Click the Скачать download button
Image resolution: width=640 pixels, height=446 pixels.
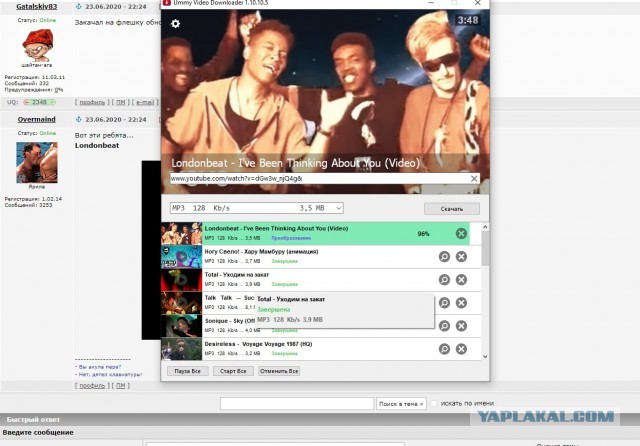pyautogui.click(x=452, y=209)
